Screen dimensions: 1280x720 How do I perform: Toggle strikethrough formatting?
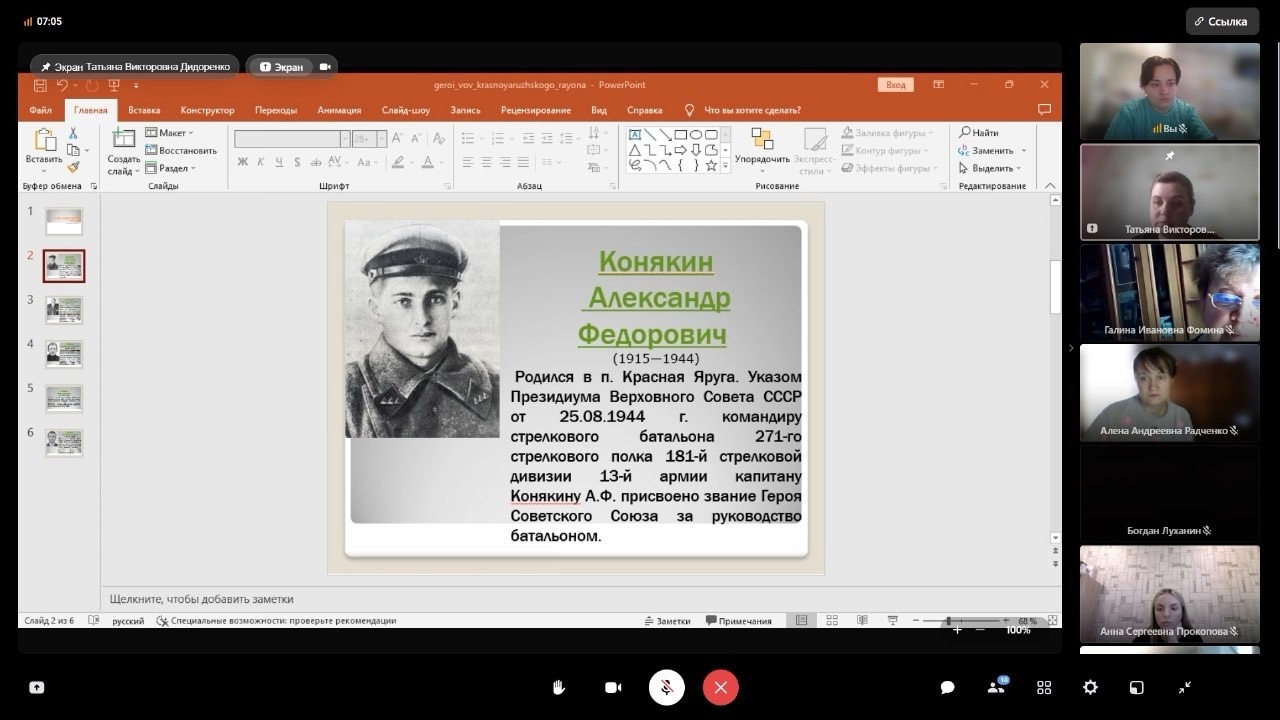(314, 162)
